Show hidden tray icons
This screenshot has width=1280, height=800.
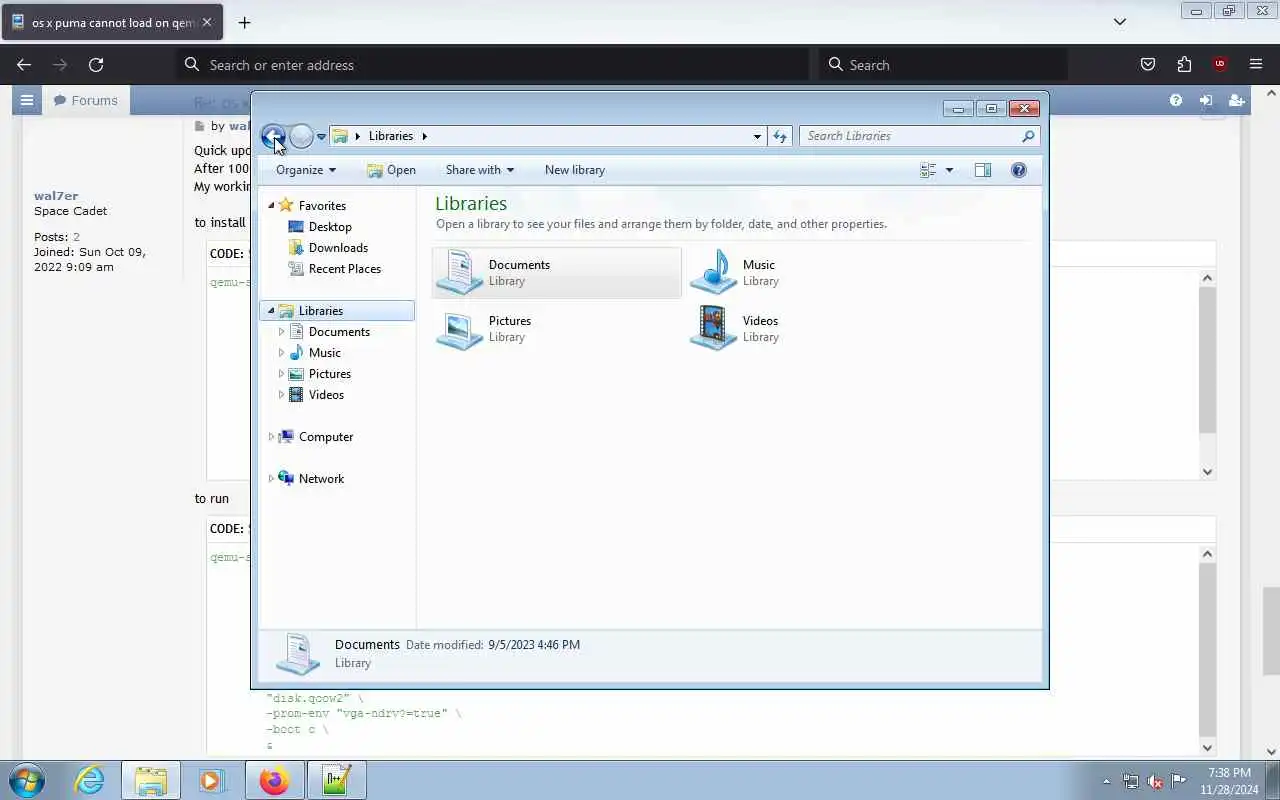pyautogui.click(x=1106, y=781)
